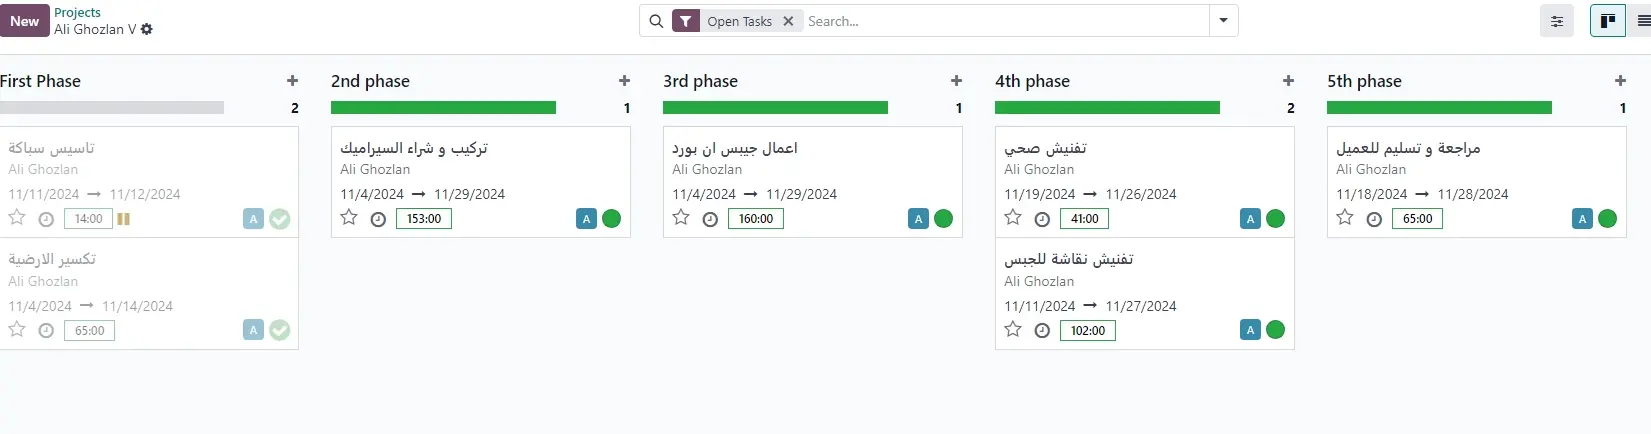This screenshot has height=434, width=1651.
Task: Open project settings gear next to Ali Ghozlan V
Action: coord(147,30)
